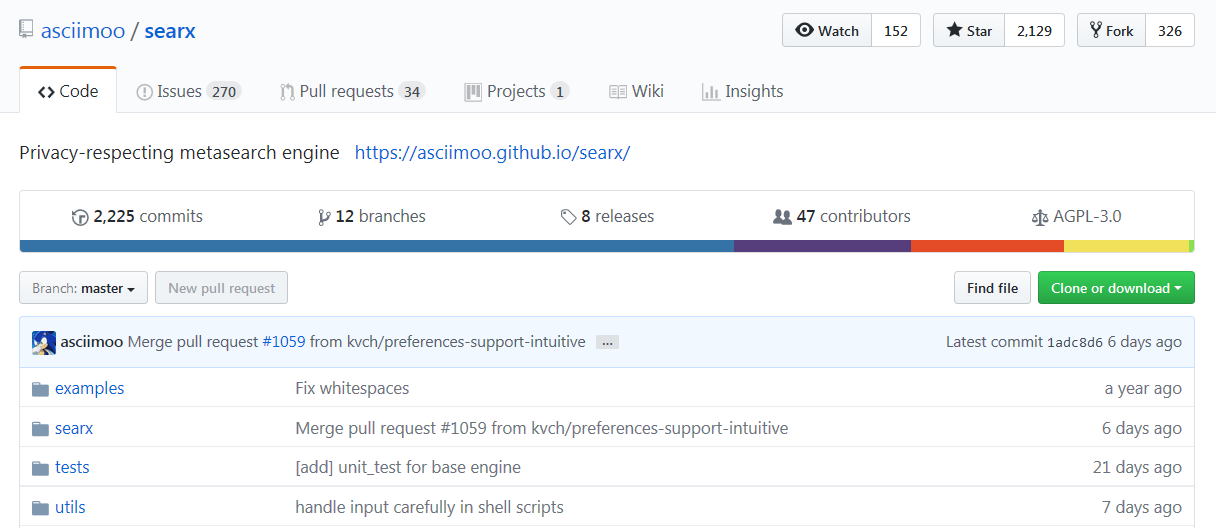Click the Watch eye icon
1216x528 pixels.
804,30
